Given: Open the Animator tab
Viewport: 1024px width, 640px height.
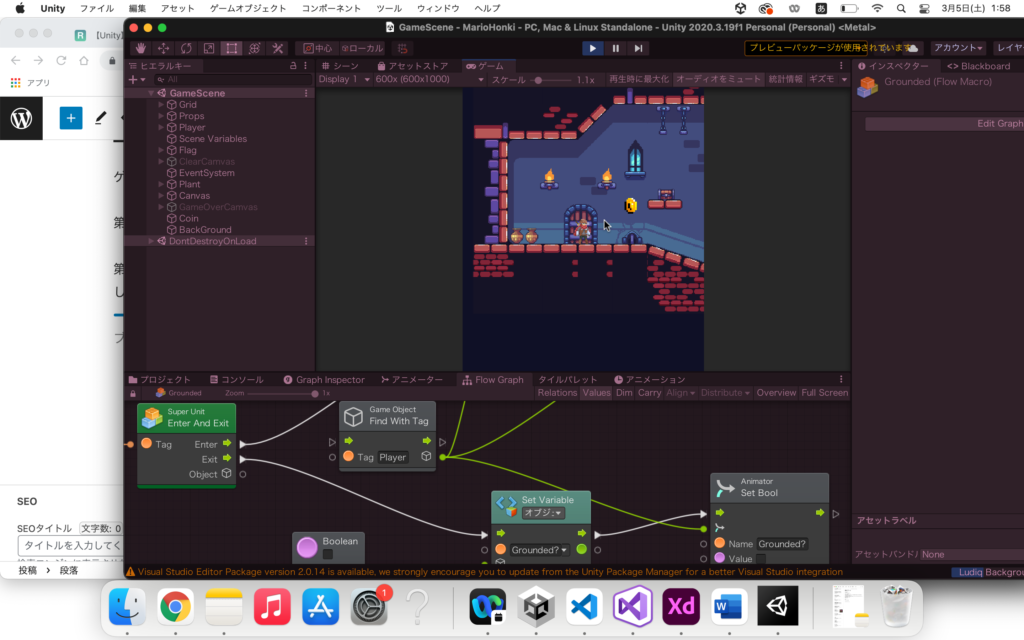Looking at the screenshot, I should point(411,379).
